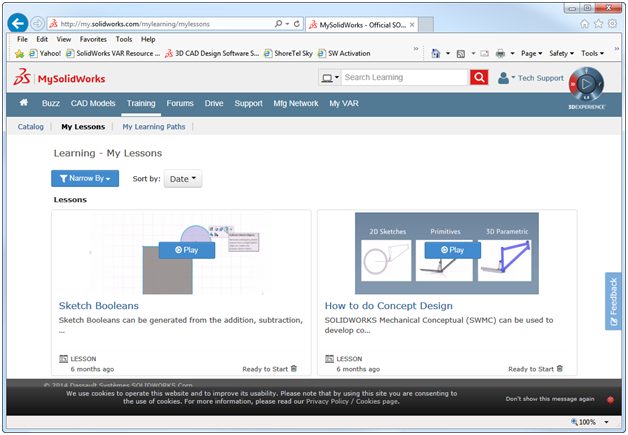Open the 3D CAD Design Software bookmark
The image size is (628, 435).
pos(212,53)
